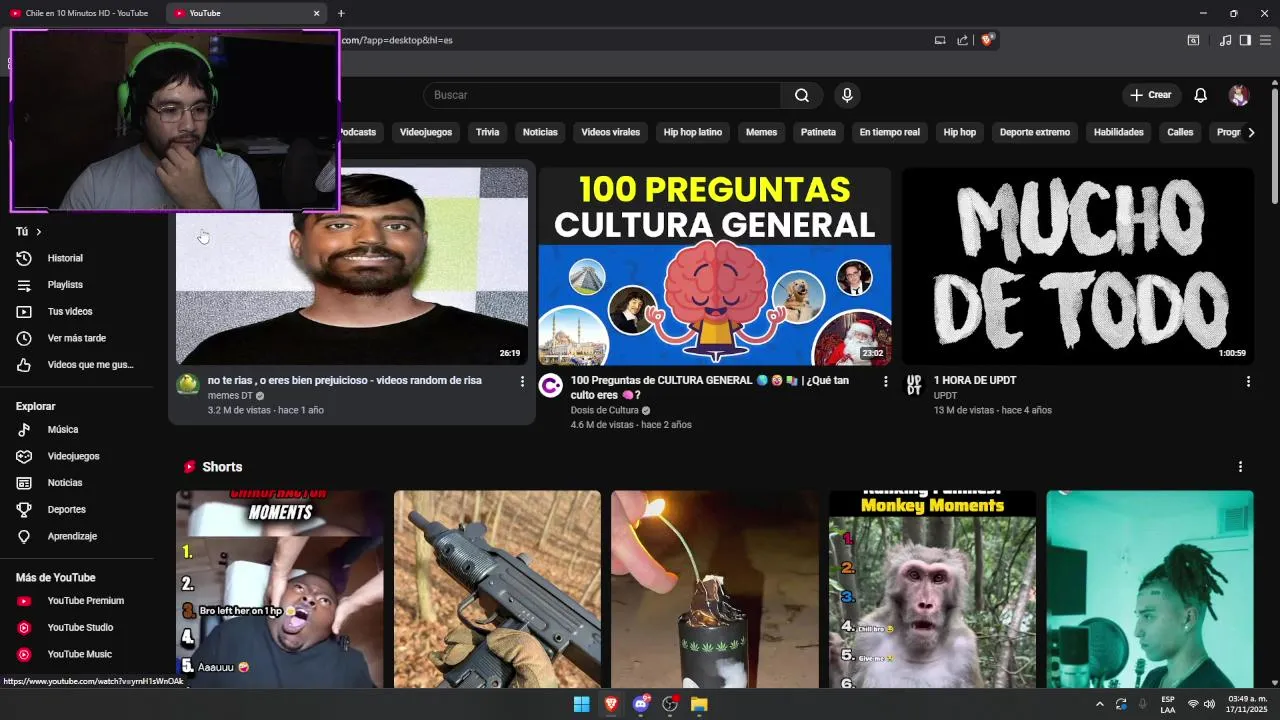Open '1 HORA DE UPDT' title link
The width and height of the screenshot is (1280, 720).
975,380
